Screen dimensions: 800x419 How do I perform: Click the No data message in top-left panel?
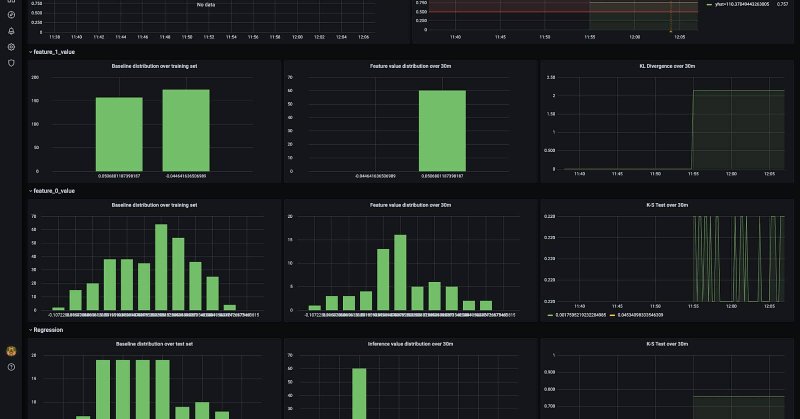206,5
